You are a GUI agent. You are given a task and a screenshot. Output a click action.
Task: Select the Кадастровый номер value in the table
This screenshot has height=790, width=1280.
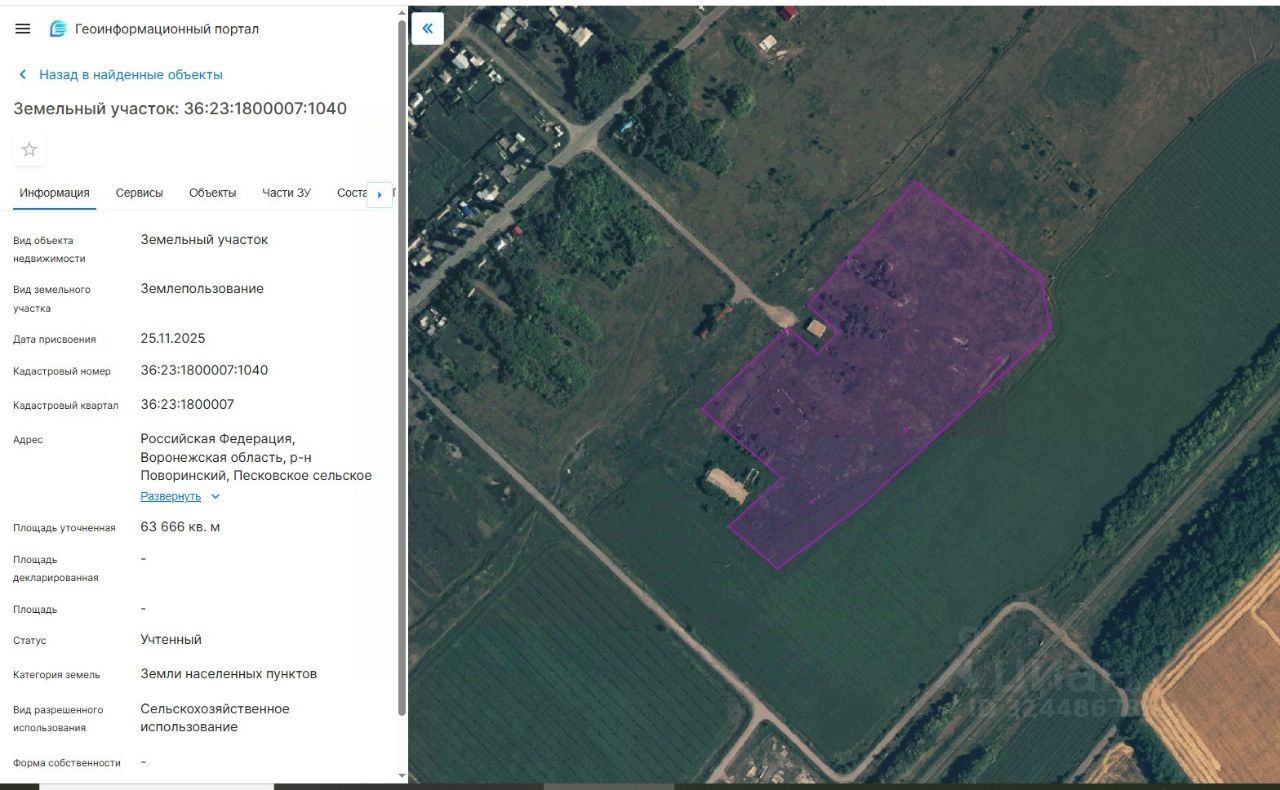[204, 370]
